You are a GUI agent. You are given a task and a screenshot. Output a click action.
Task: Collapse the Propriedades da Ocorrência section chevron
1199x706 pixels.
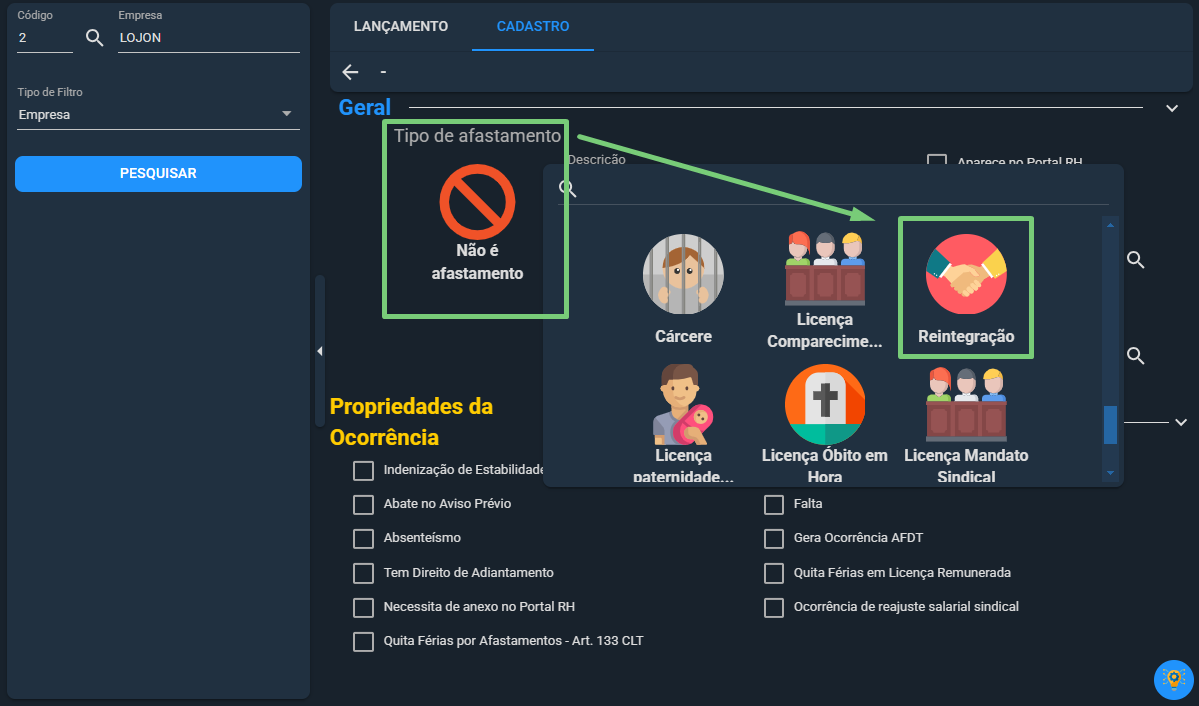(1181, 422)
